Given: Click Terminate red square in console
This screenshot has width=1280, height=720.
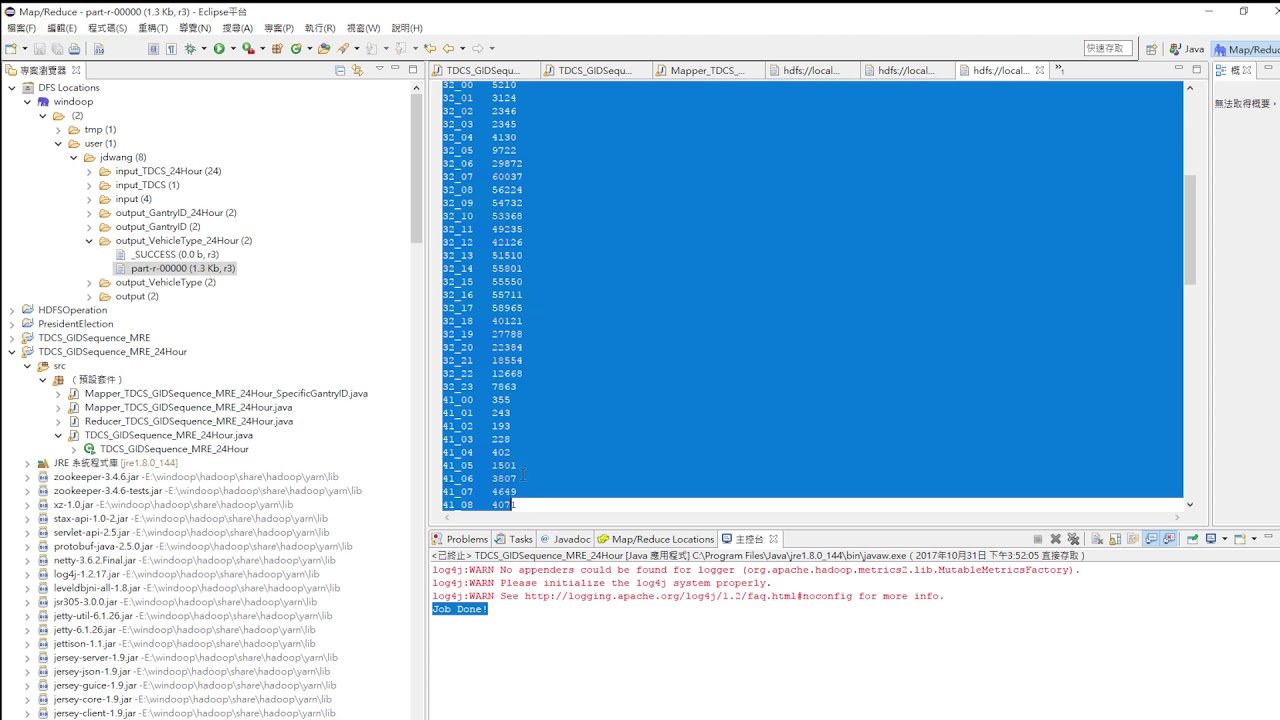Looking at the screenshot, I should point(1037,539).
